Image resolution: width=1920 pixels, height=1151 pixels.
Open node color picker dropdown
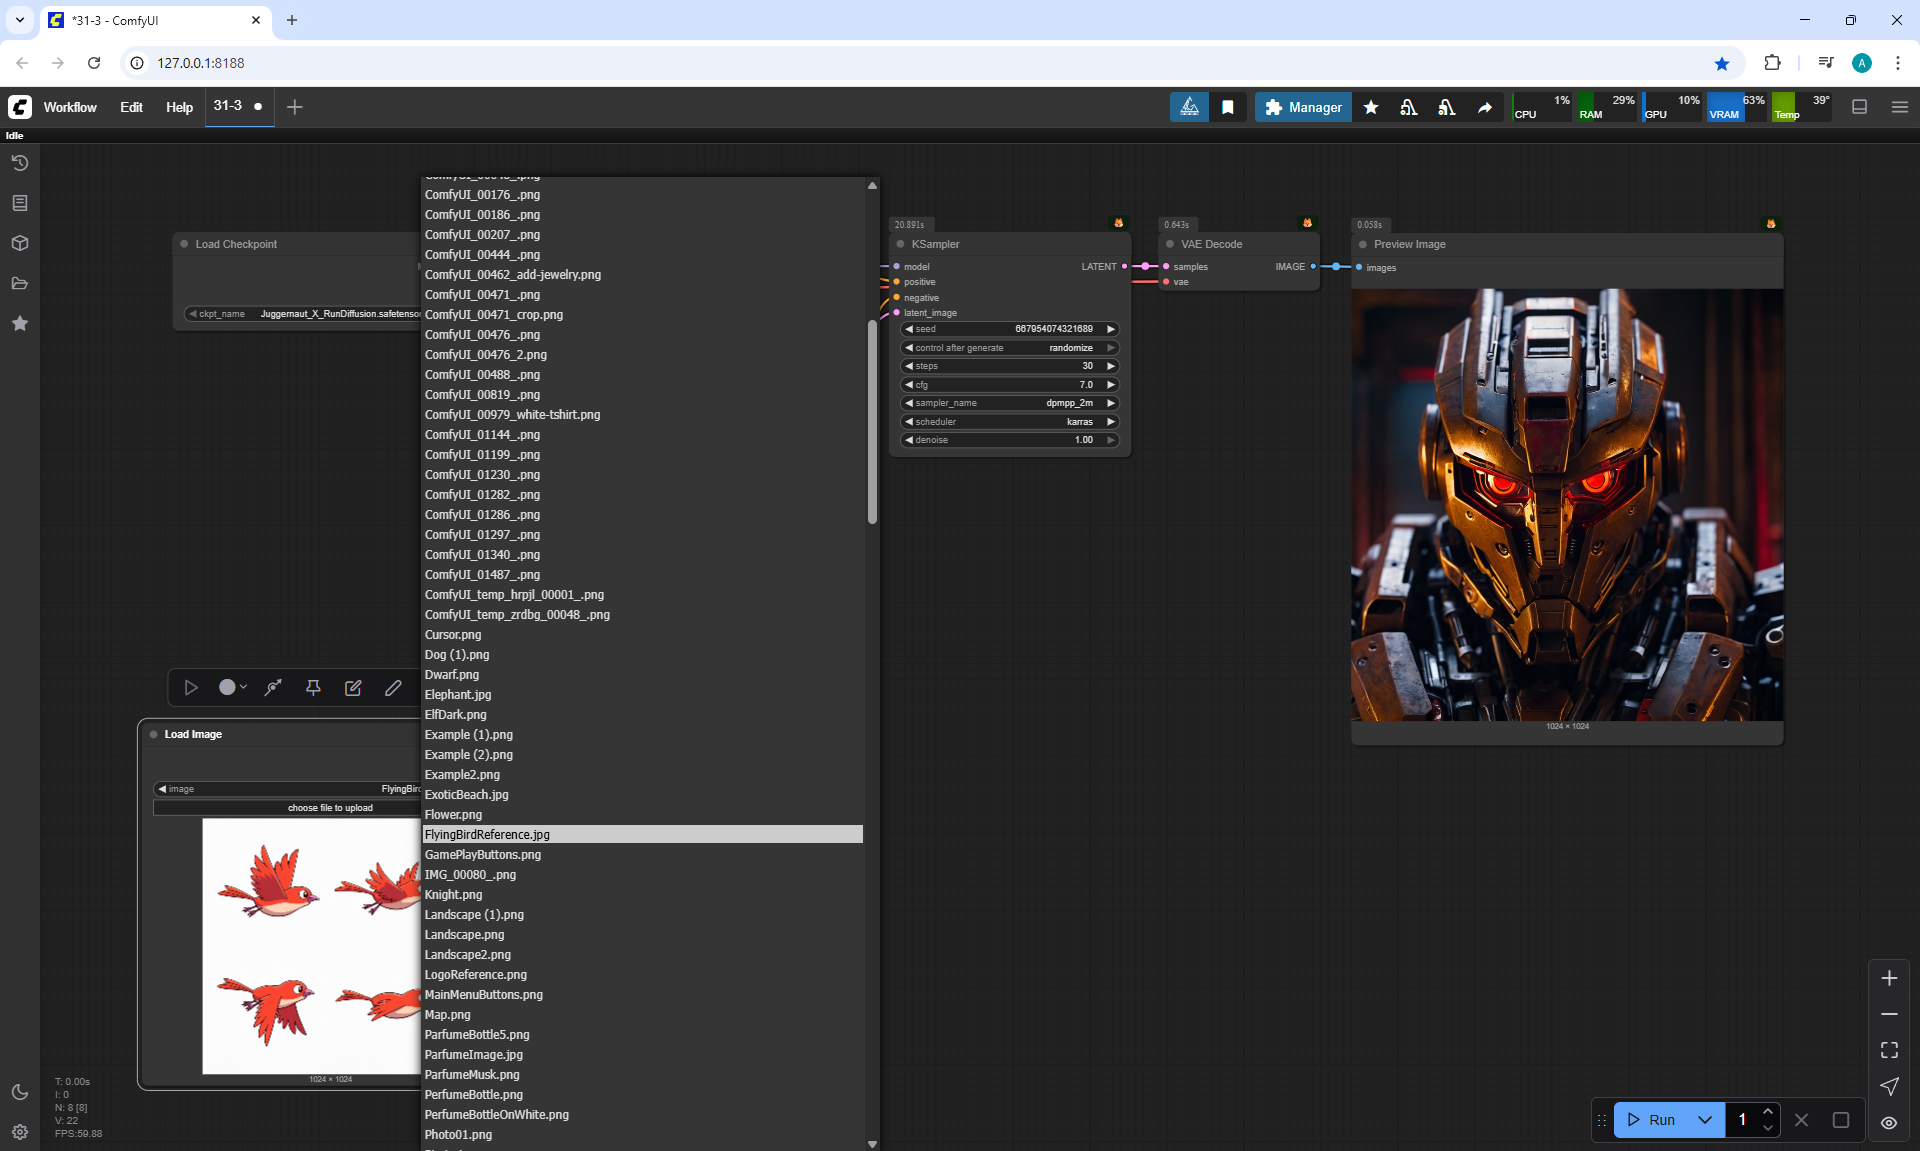pos(233,687)
